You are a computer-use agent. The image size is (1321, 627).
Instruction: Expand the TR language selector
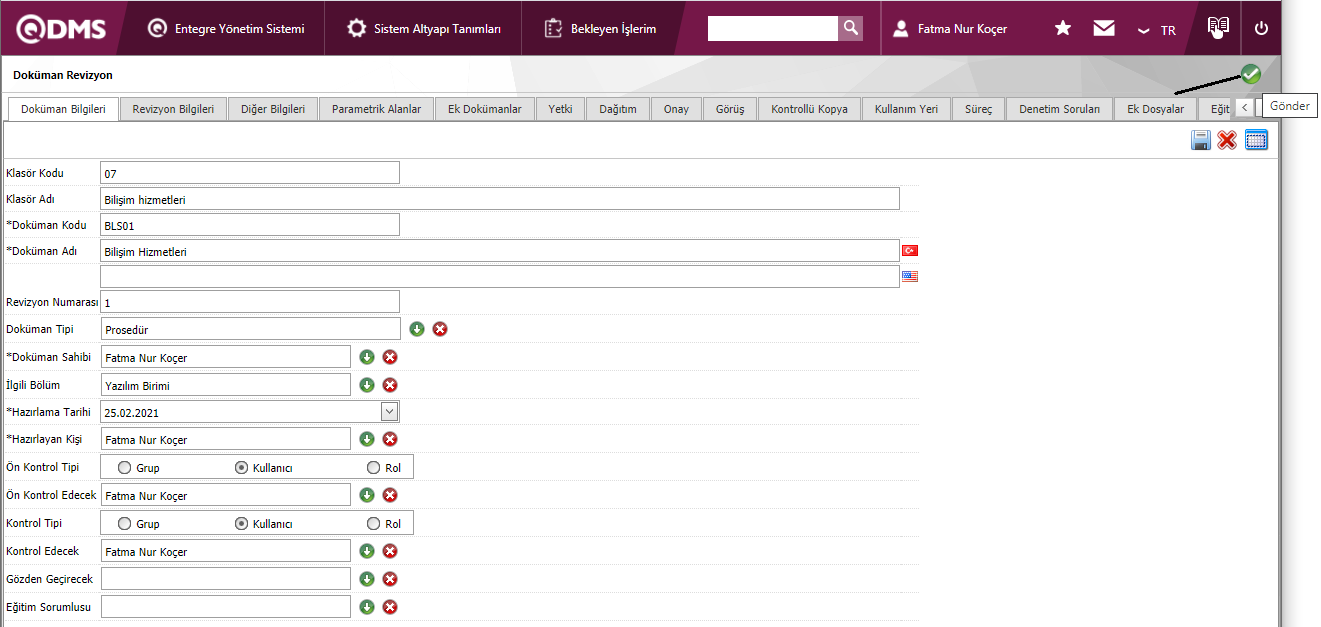pos(1157,30)
